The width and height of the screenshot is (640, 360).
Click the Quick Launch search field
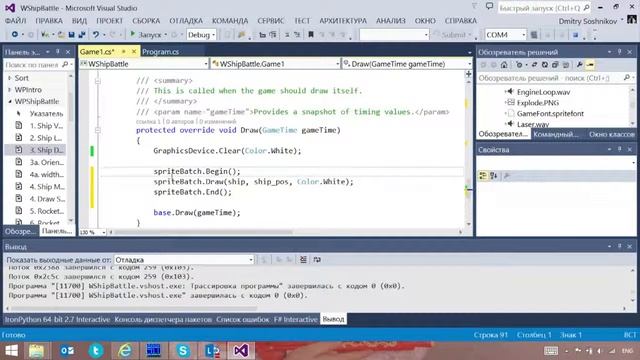tap(544, 8)
